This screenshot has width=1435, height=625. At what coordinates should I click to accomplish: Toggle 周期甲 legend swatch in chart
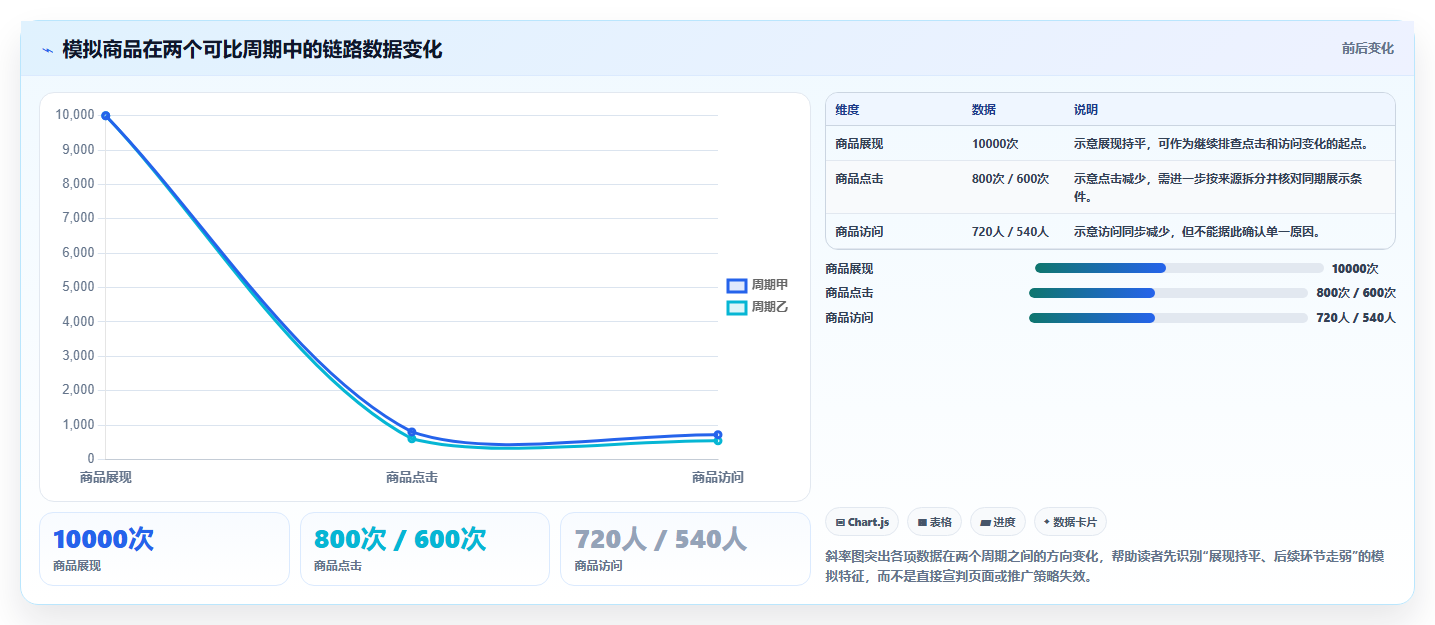736,285
